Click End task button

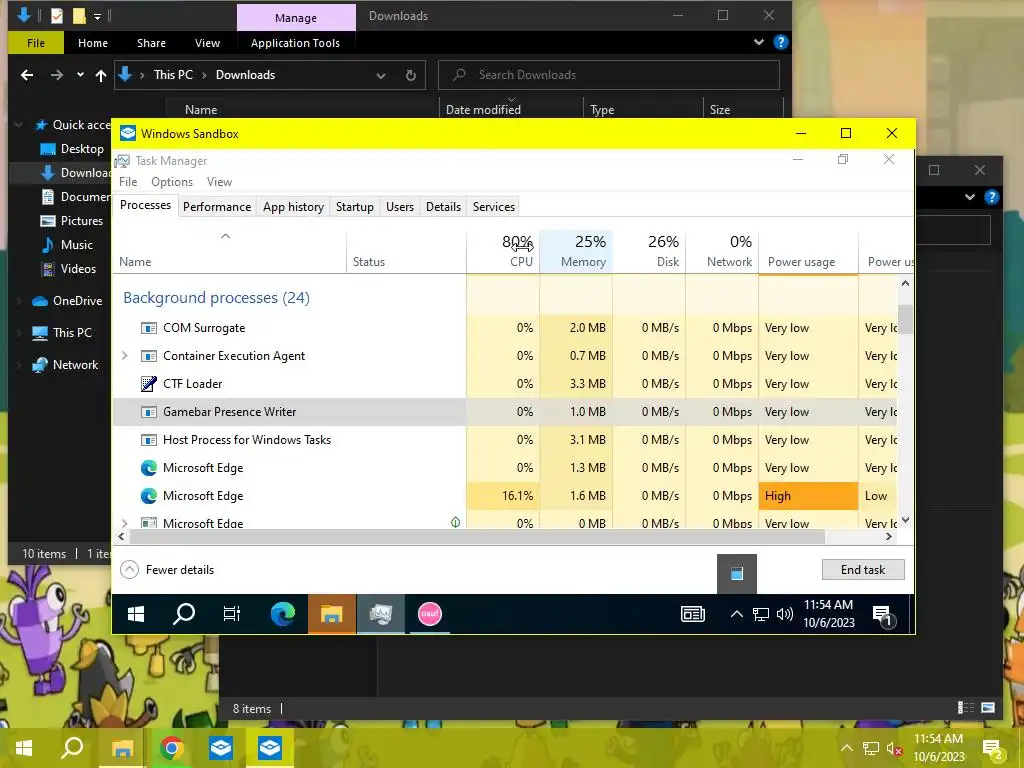(x=863, y=569)
